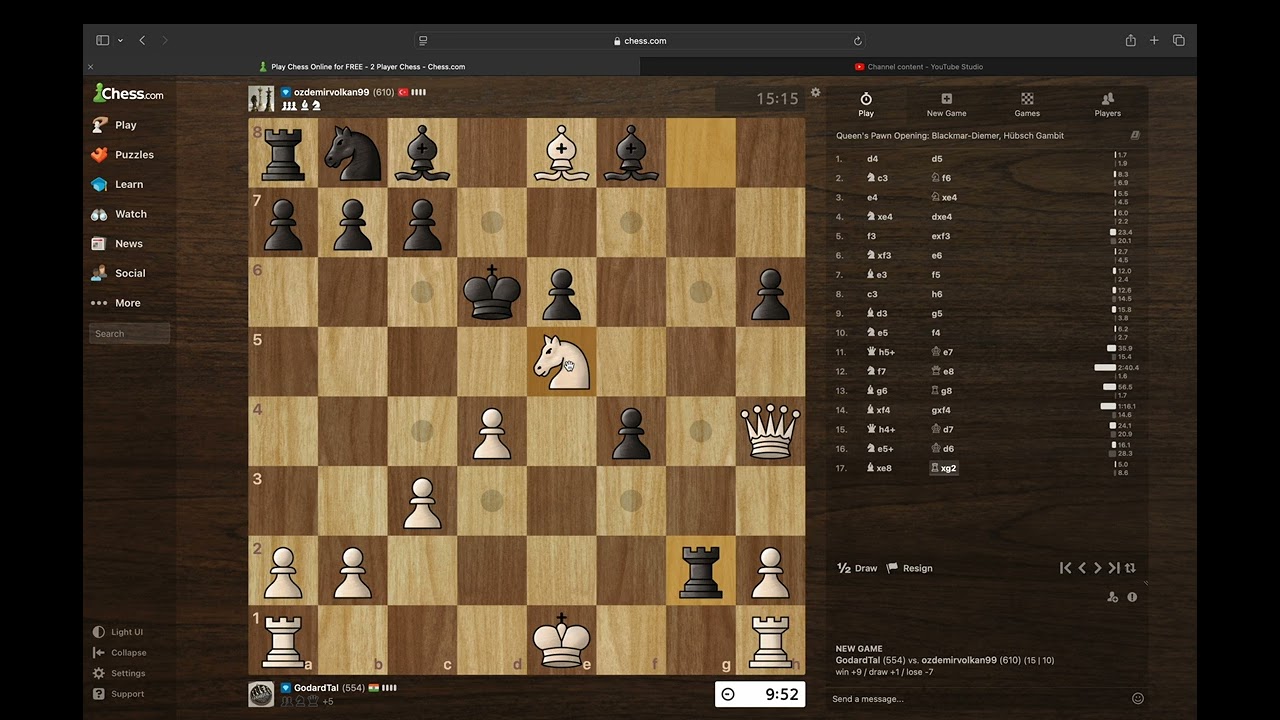Switch to the Players tab

(x=1107, y=104)
